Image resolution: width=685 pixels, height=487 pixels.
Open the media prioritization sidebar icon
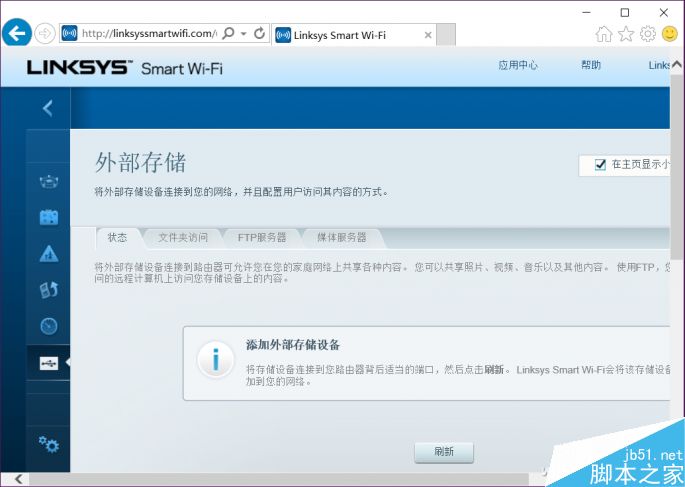[48, 290]
